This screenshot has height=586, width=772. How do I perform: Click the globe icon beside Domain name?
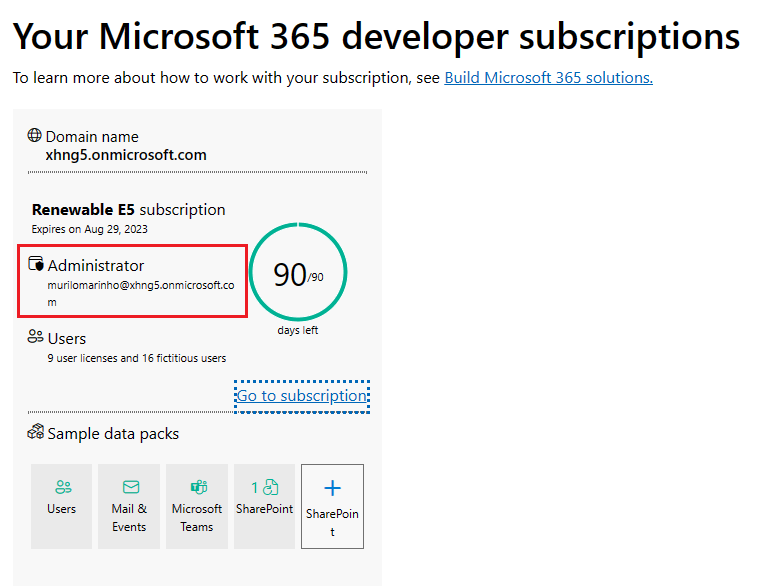click(x=34, y=135)
